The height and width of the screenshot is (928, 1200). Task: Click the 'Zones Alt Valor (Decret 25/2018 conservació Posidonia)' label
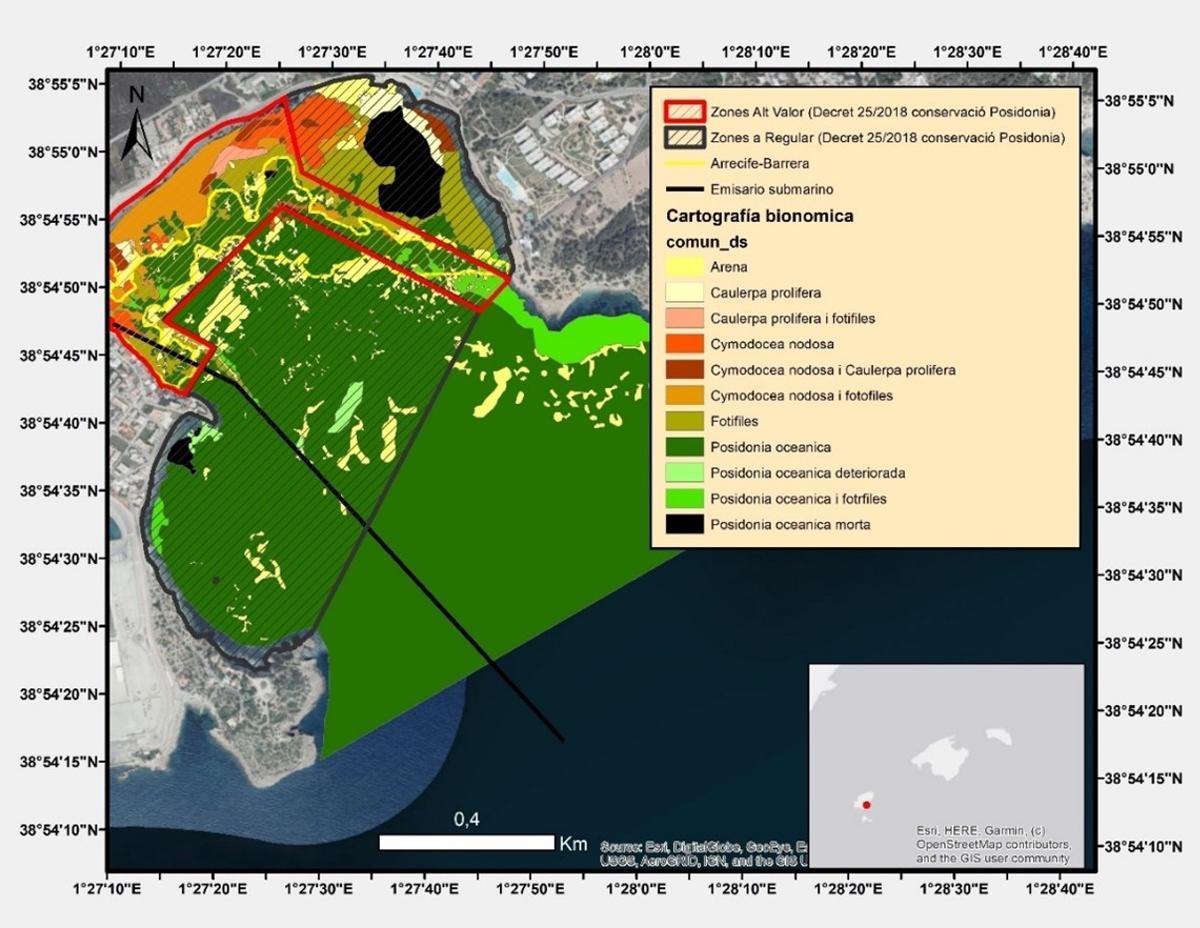[883, 110]
